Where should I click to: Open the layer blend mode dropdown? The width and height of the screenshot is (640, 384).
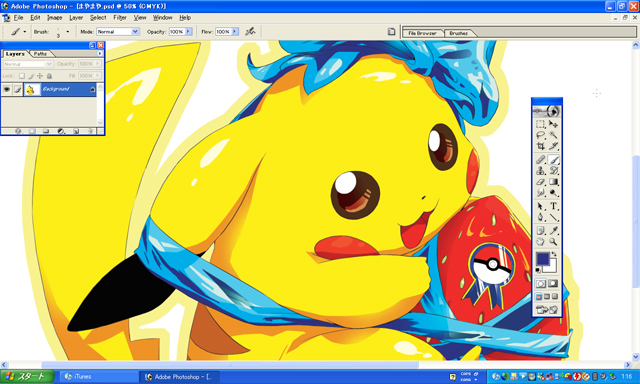28,64
